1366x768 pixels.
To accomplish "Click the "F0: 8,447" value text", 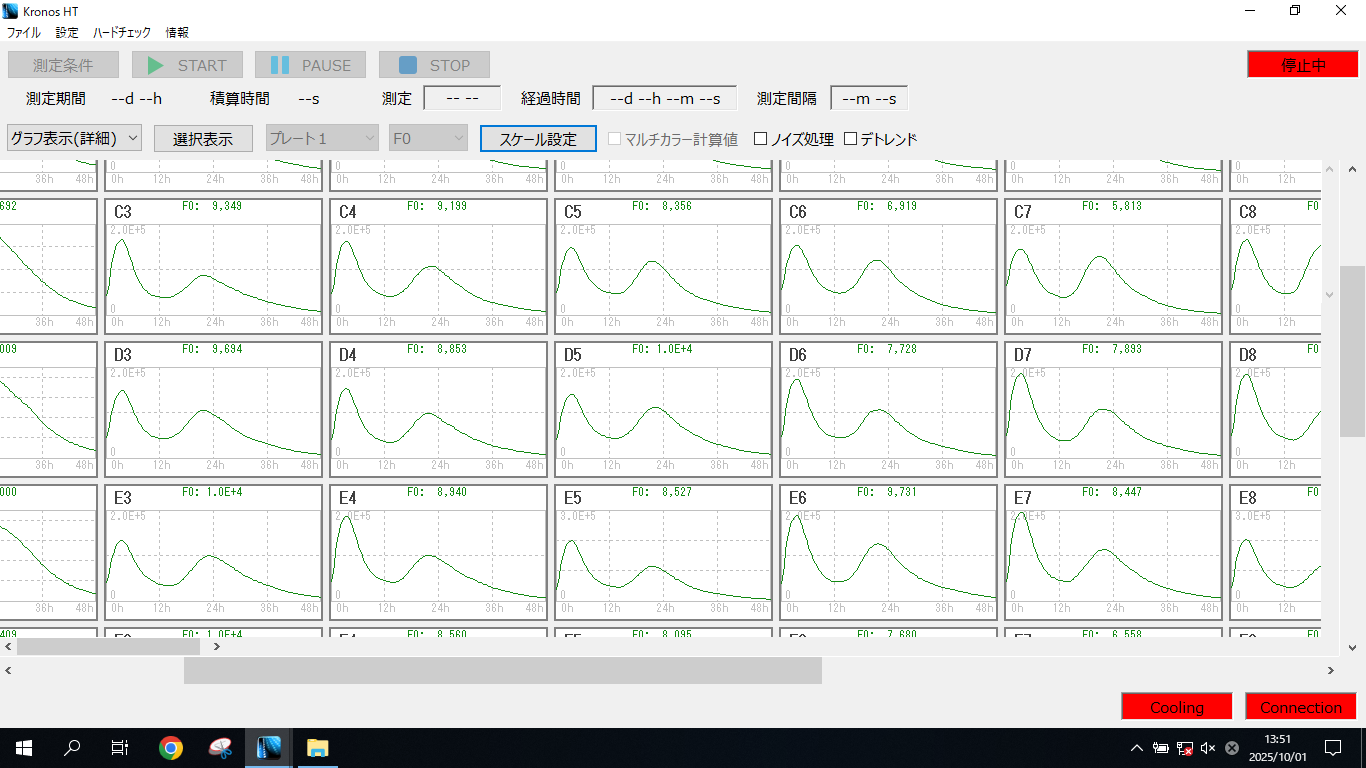I will coord(1112,492).
